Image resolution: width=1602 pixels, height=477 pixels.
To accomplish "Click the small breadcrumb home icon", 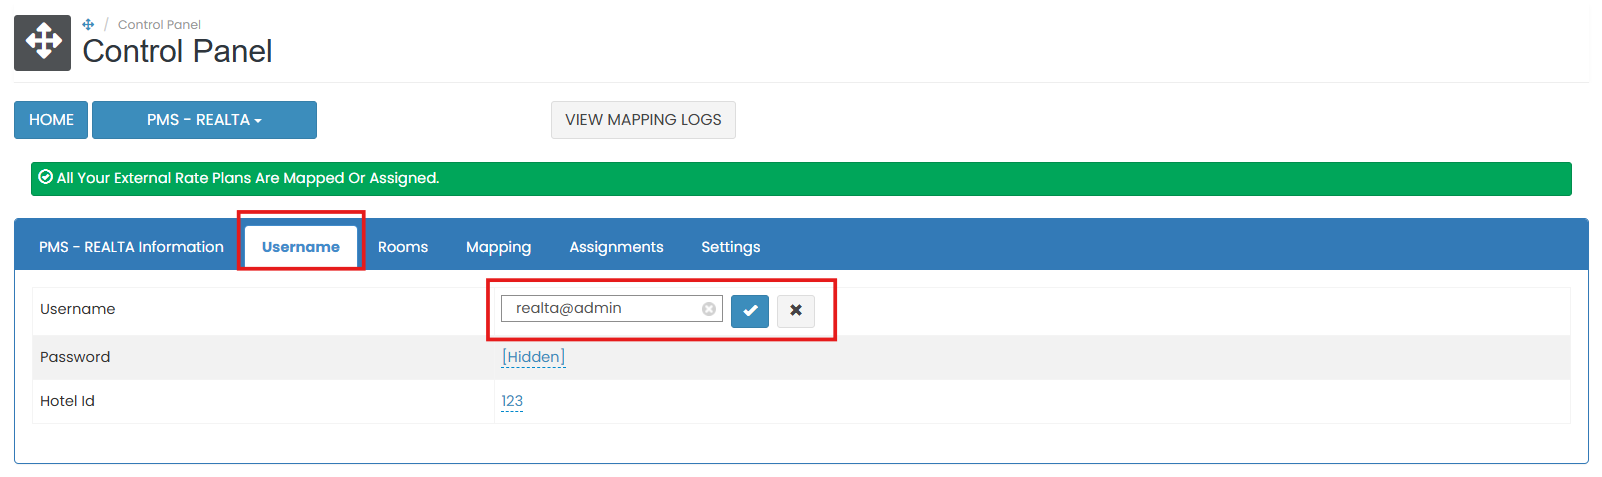I will click(88, 24).
